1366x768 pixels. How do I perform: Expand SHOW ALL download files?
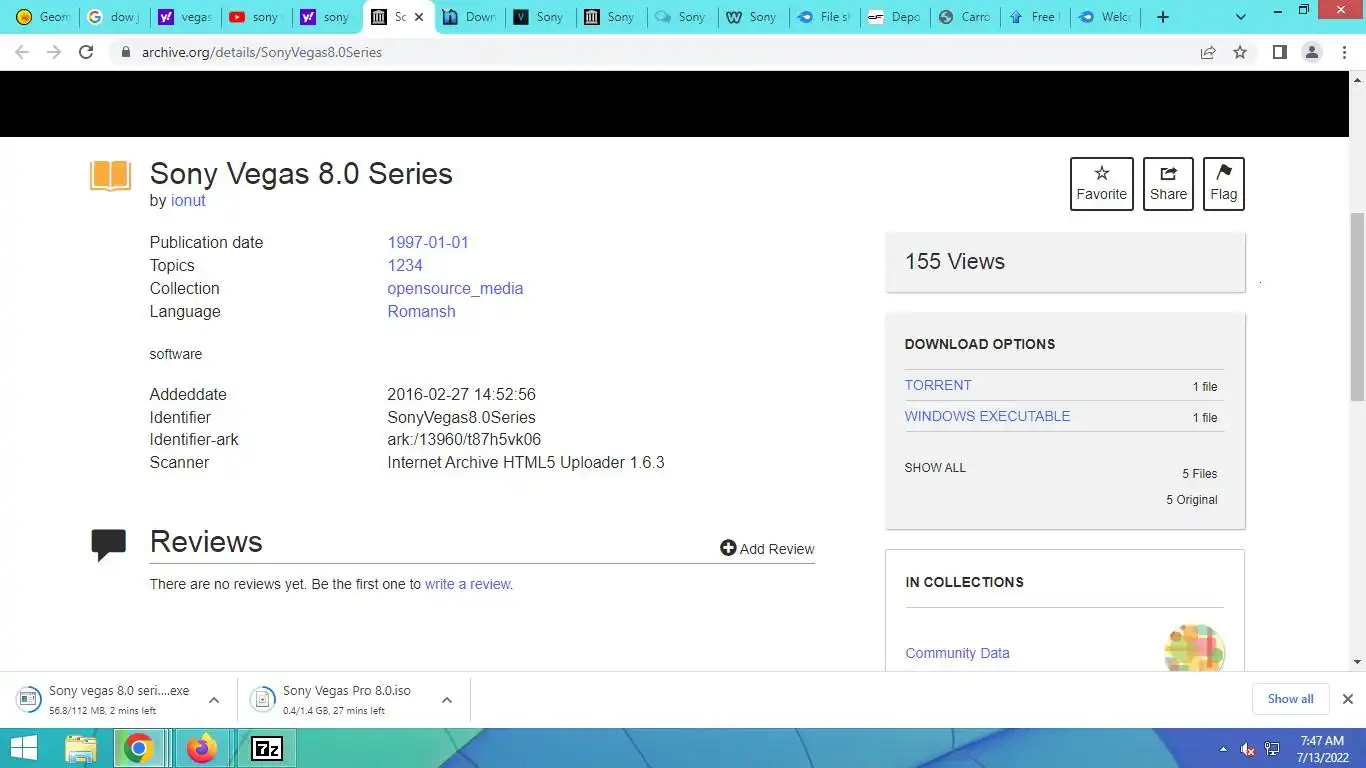[x=935, y=468]
